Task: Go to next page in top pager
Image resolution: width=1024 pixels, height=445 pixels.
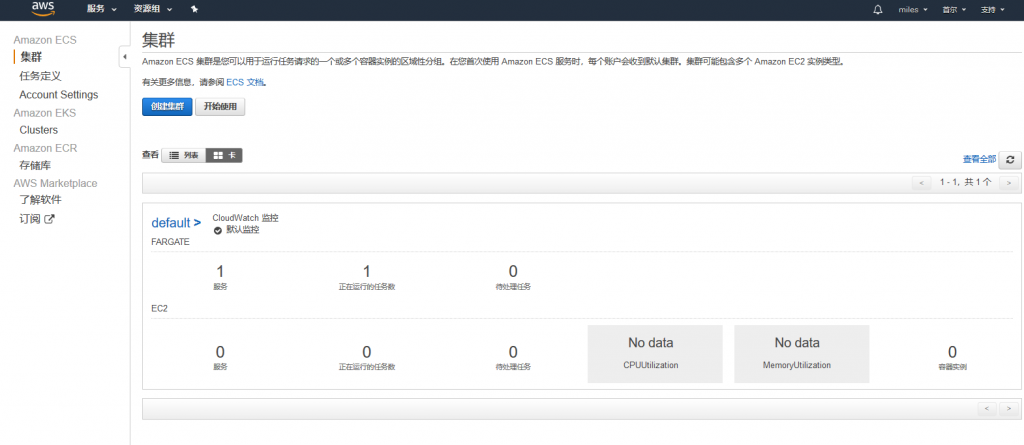Action: click(1009, 183)
